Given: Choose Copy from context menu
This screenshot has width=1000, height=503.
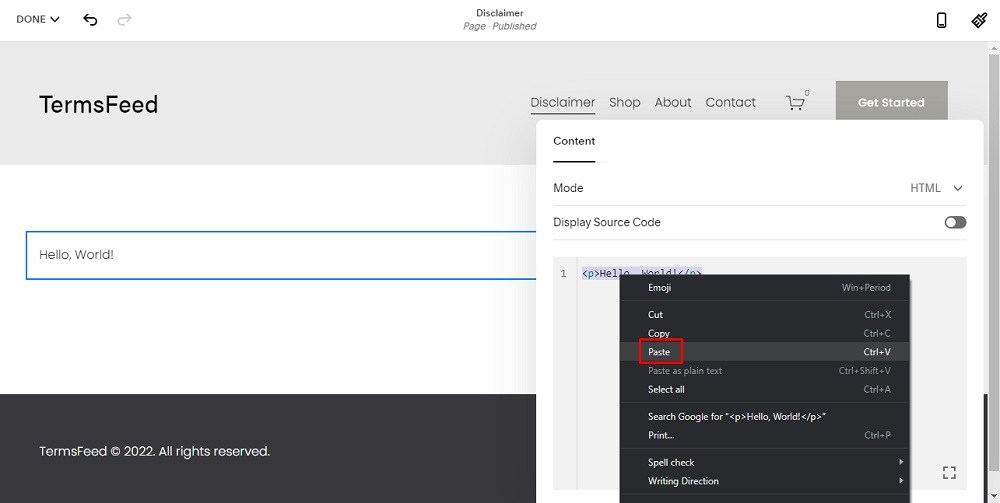Looking at the screenshot, I should (x=764, y=333).
